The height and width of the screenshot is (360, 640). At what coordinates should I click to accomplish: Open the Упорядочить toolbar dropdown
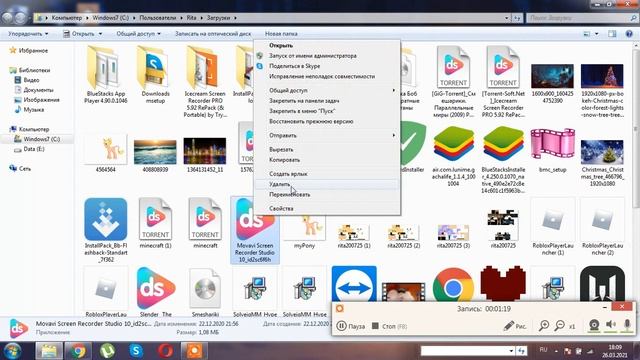click(x=28, y=34)
